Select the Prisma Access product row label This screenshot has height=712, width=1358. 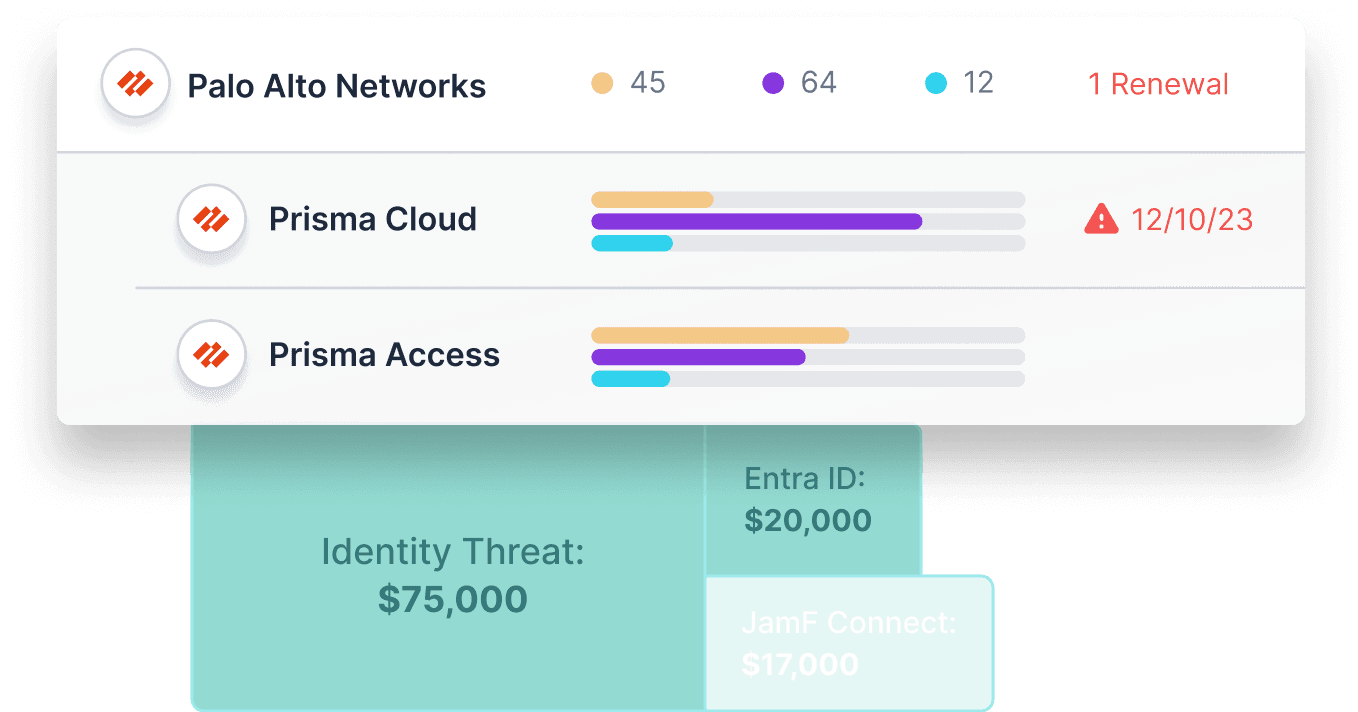pos(384,354)
